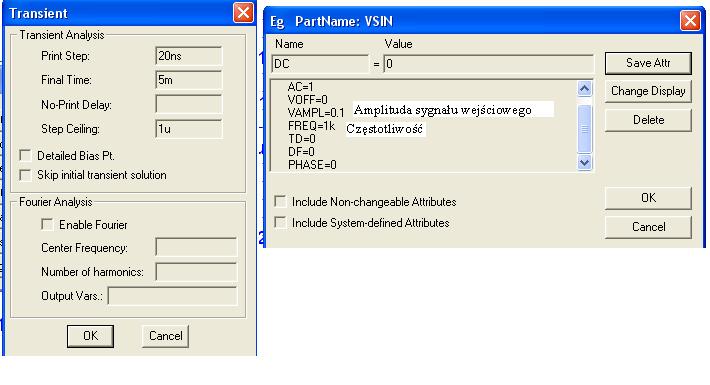Toggle the Enable Fourier checkbox
The image size is (710, 385).
(x=47, y=225)
